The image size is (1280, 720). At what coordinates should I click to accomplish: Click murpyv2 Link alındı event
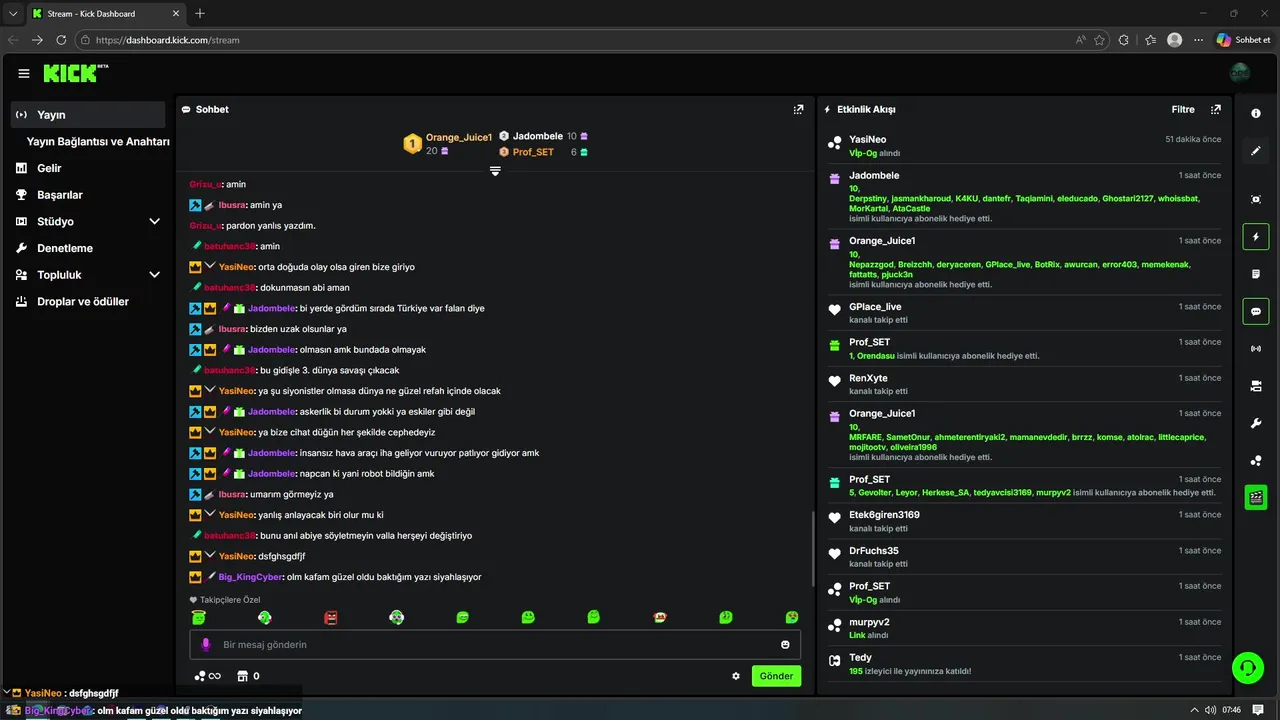point(1025,628)
